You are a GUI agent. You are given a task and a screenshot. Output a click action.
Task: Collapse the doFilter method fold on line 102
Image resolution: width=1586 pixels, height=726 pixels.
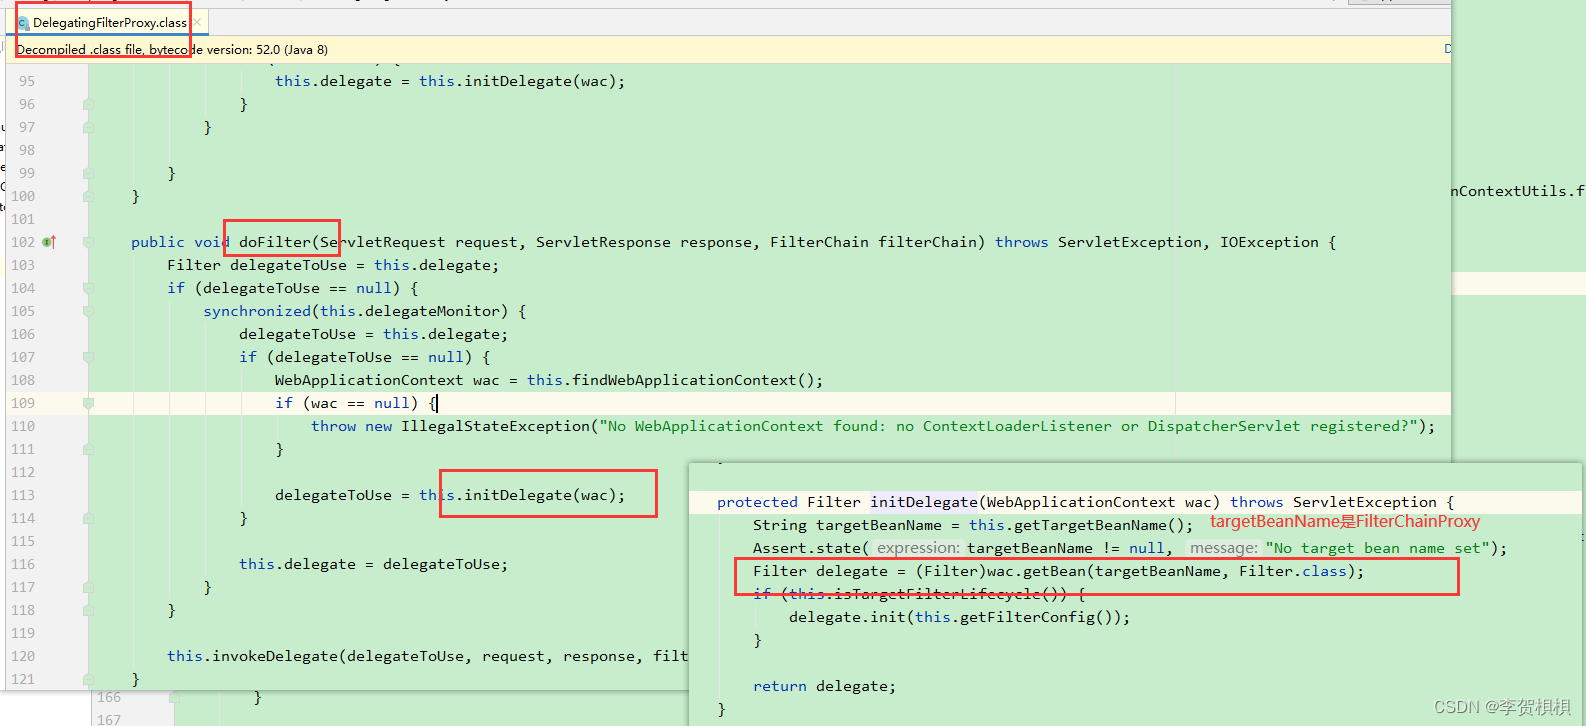pyautogui.click(x=88, y=242)
